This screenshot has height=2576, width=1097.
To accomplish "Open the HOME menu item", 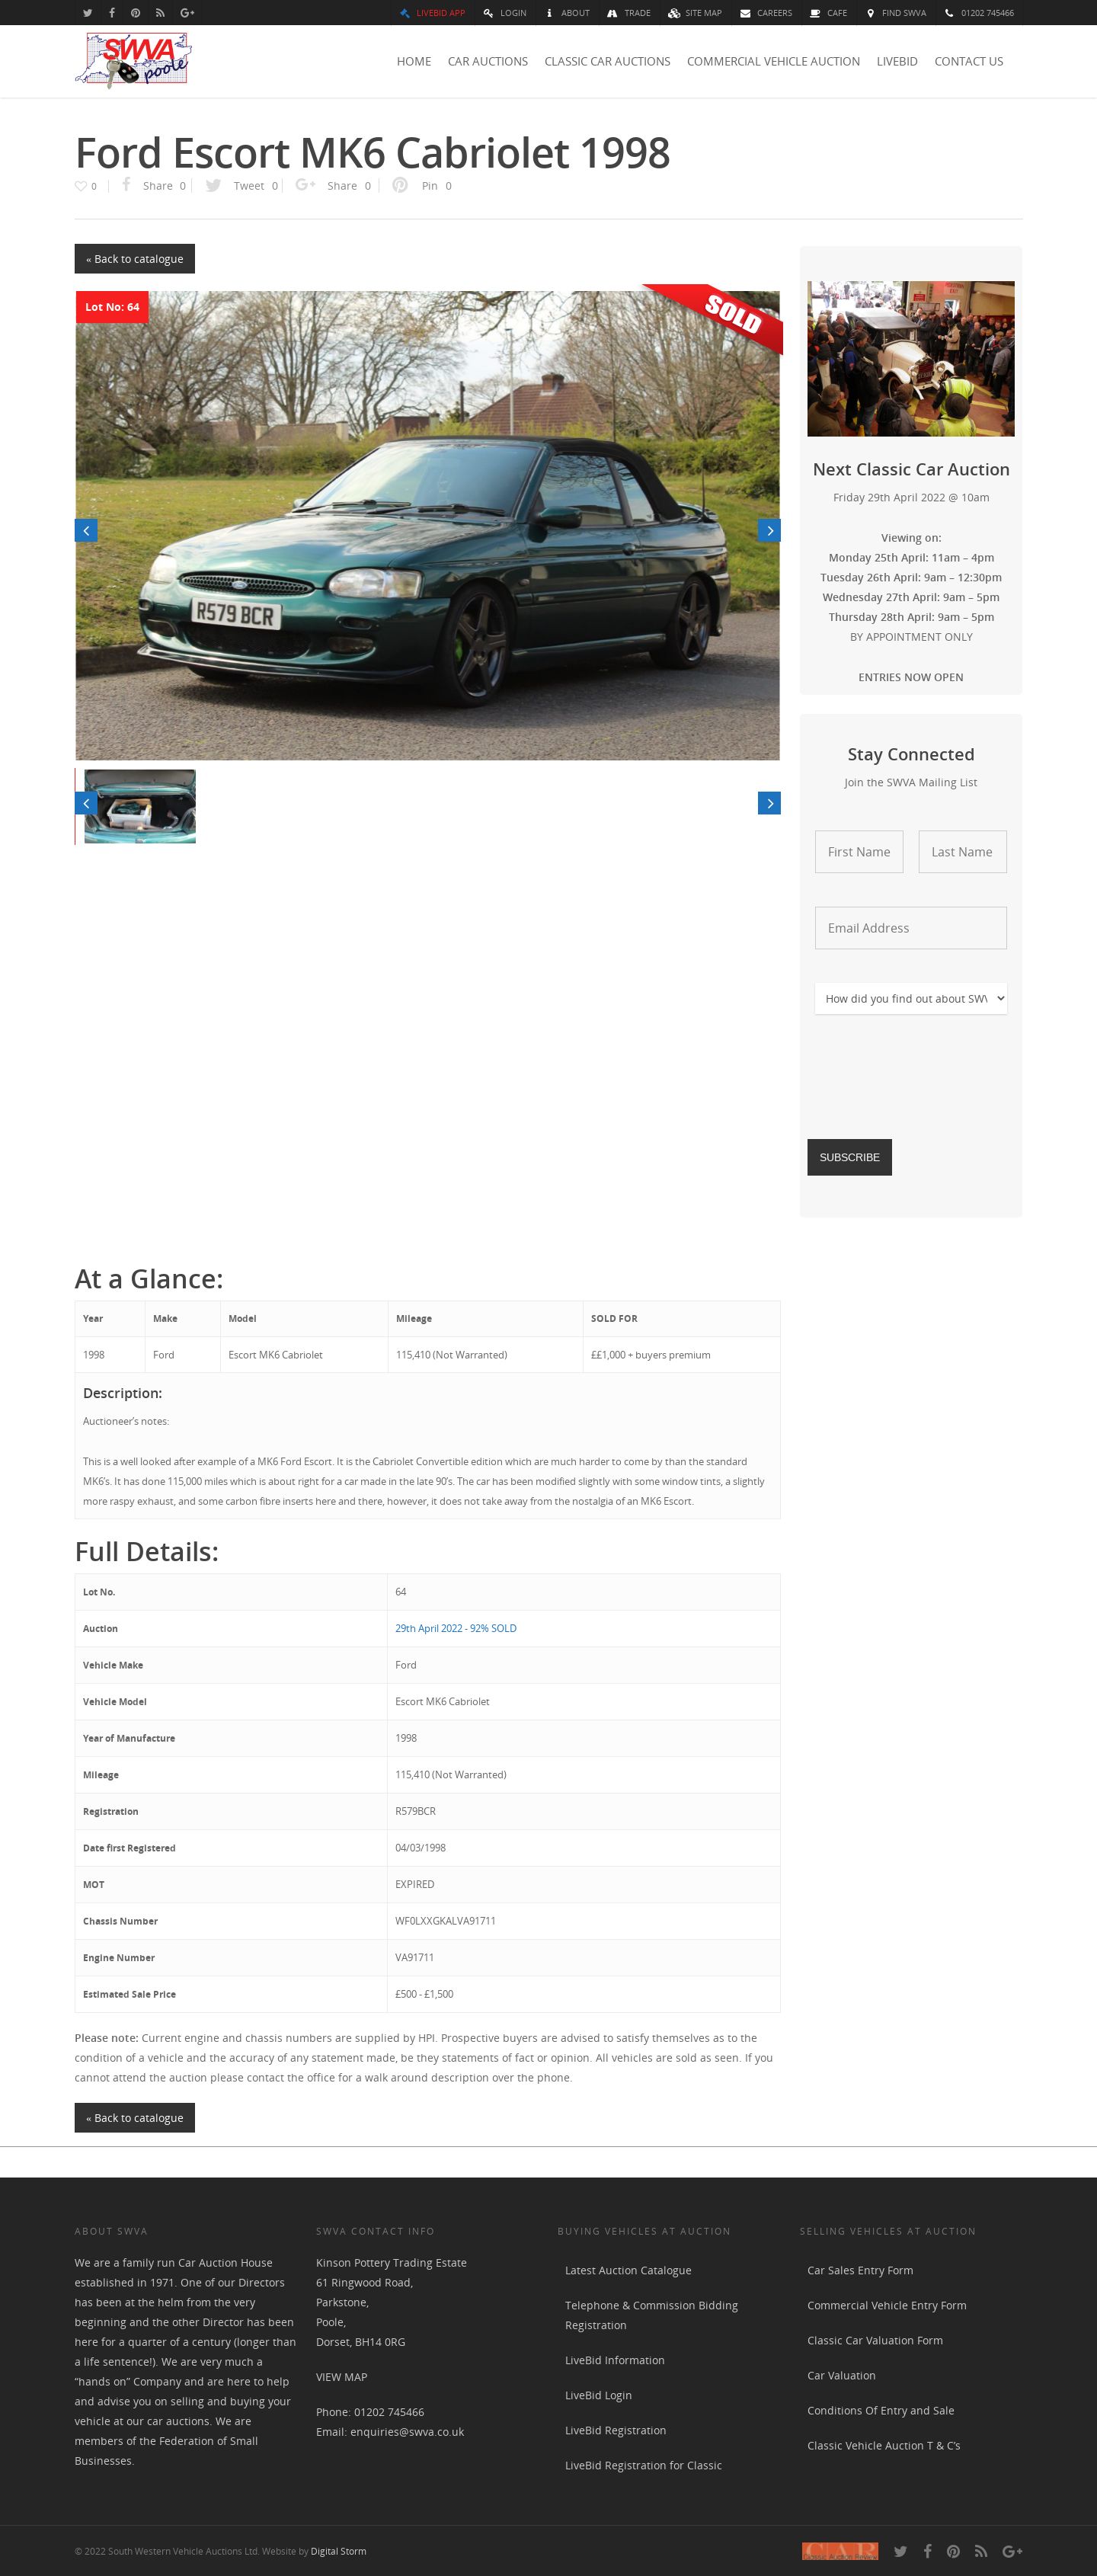I will tap(414, 61).
